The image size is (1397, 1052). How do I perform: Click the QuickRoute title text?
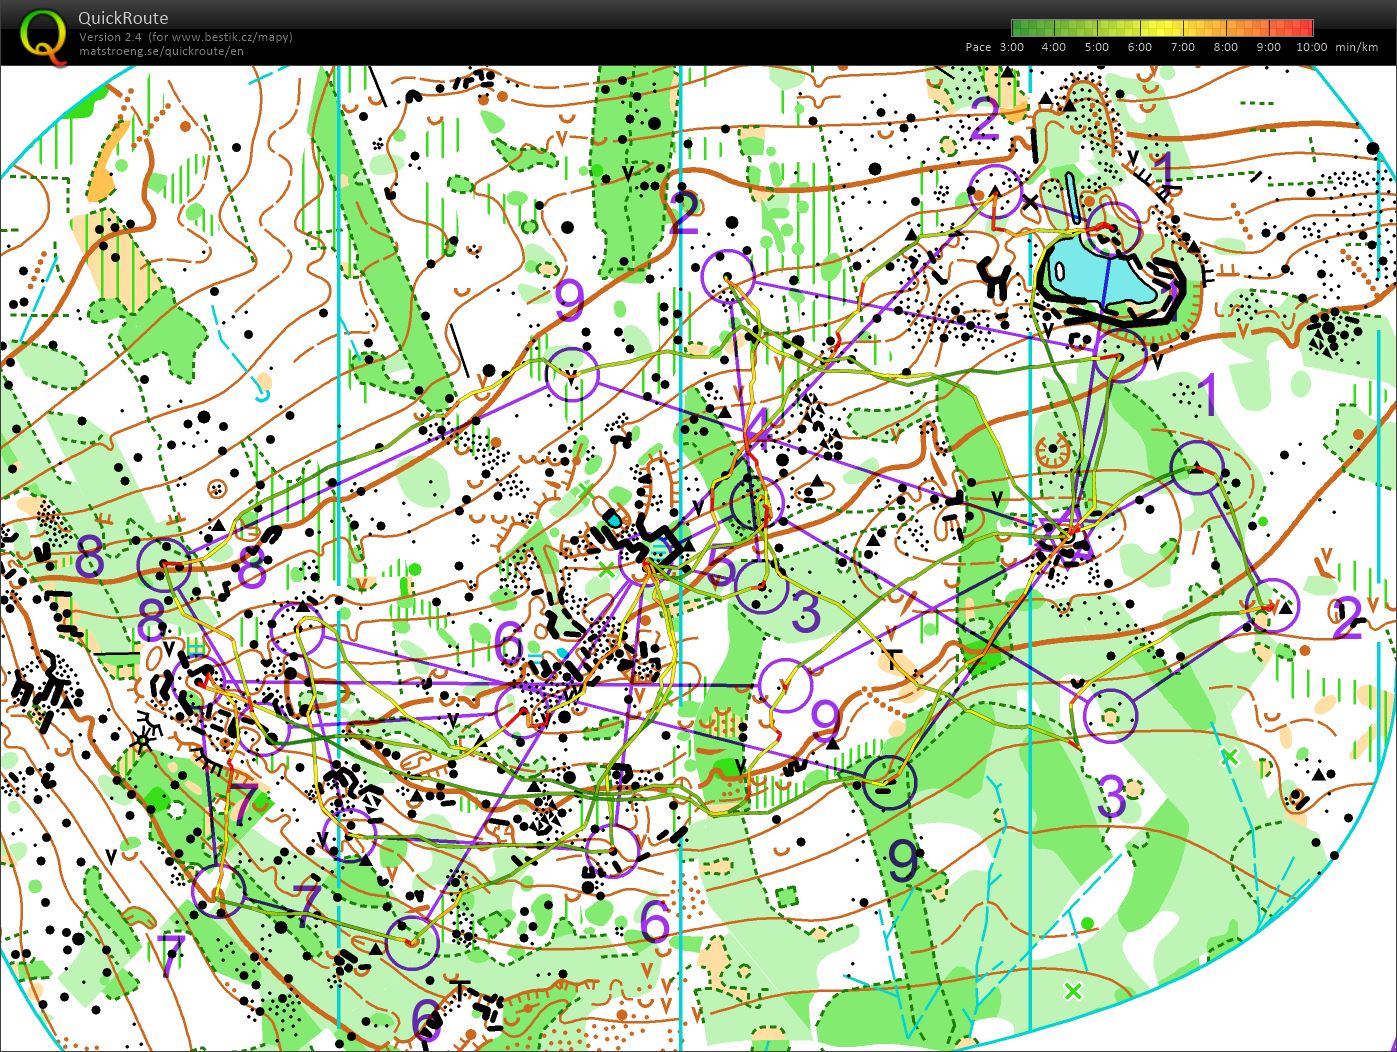(122, 18)
